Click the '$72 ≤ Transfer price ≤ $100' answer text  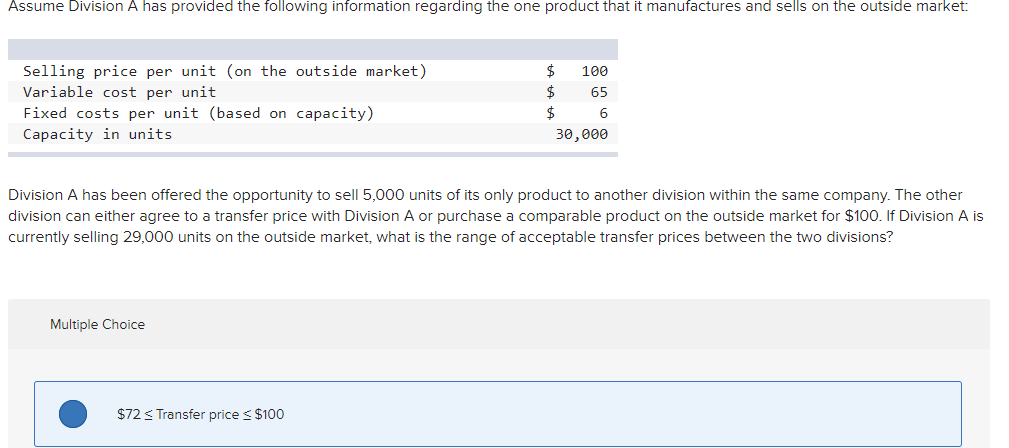pyautogui.click(x=200, y=415)
